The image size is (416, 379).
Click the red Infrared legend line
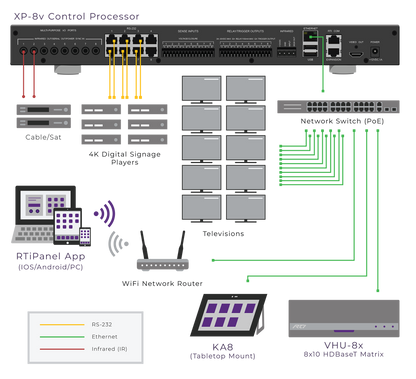[x=62, y=349]
